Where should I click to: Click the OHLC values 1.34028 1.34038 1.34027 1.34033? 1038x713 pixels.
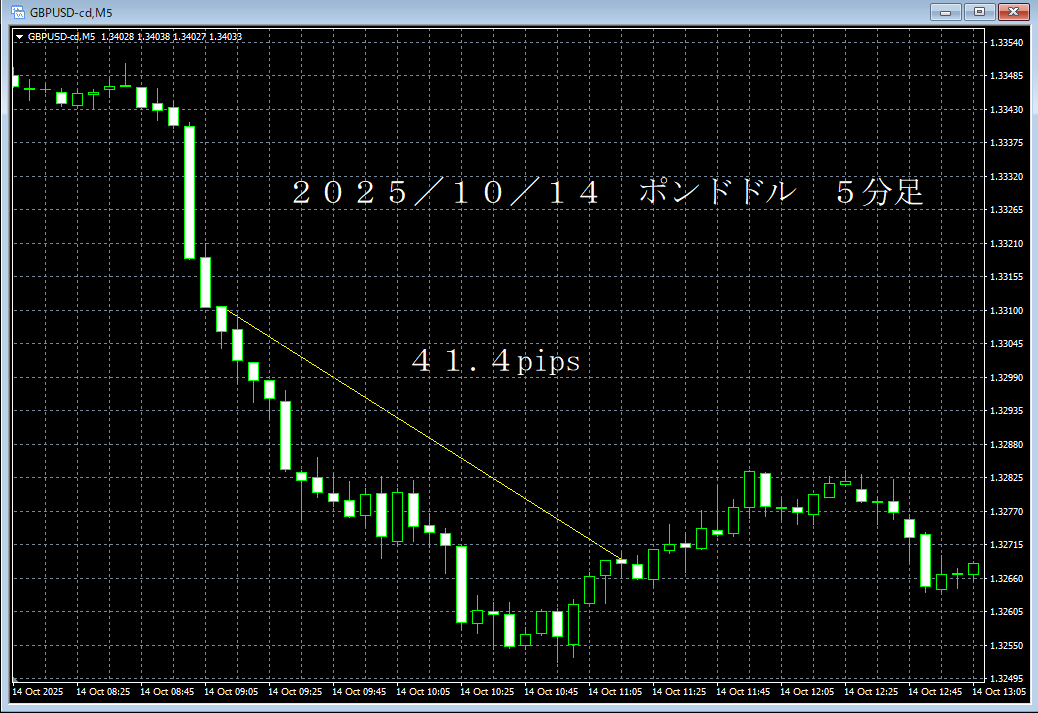[x=171, y=37]
